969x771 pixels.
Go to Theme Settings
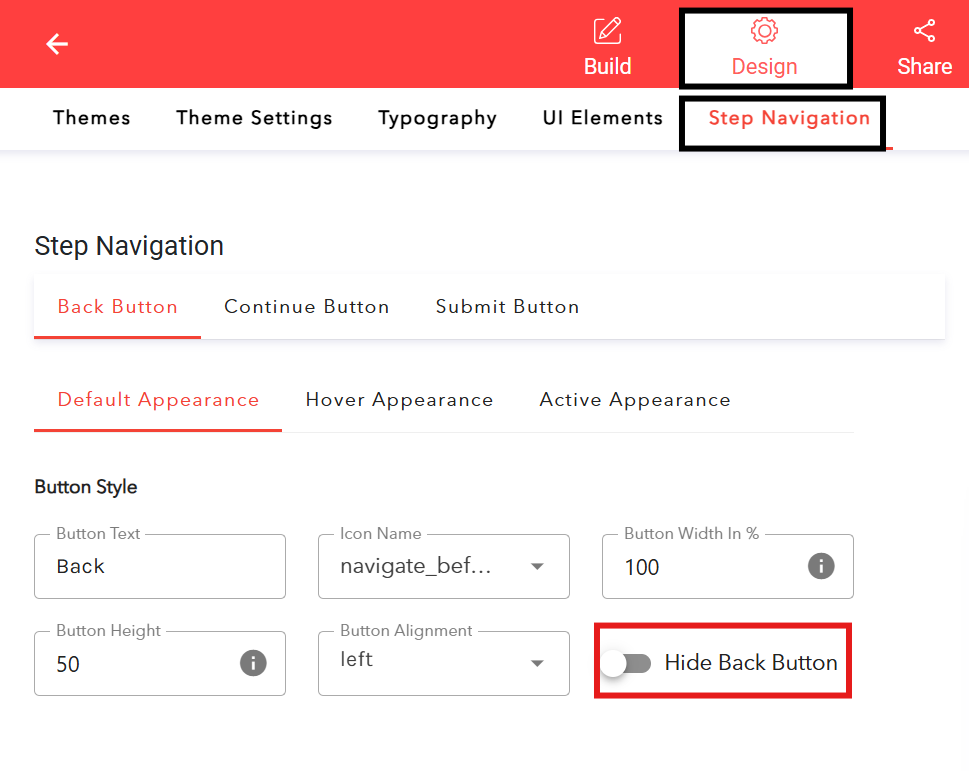[x=253, y=118]
